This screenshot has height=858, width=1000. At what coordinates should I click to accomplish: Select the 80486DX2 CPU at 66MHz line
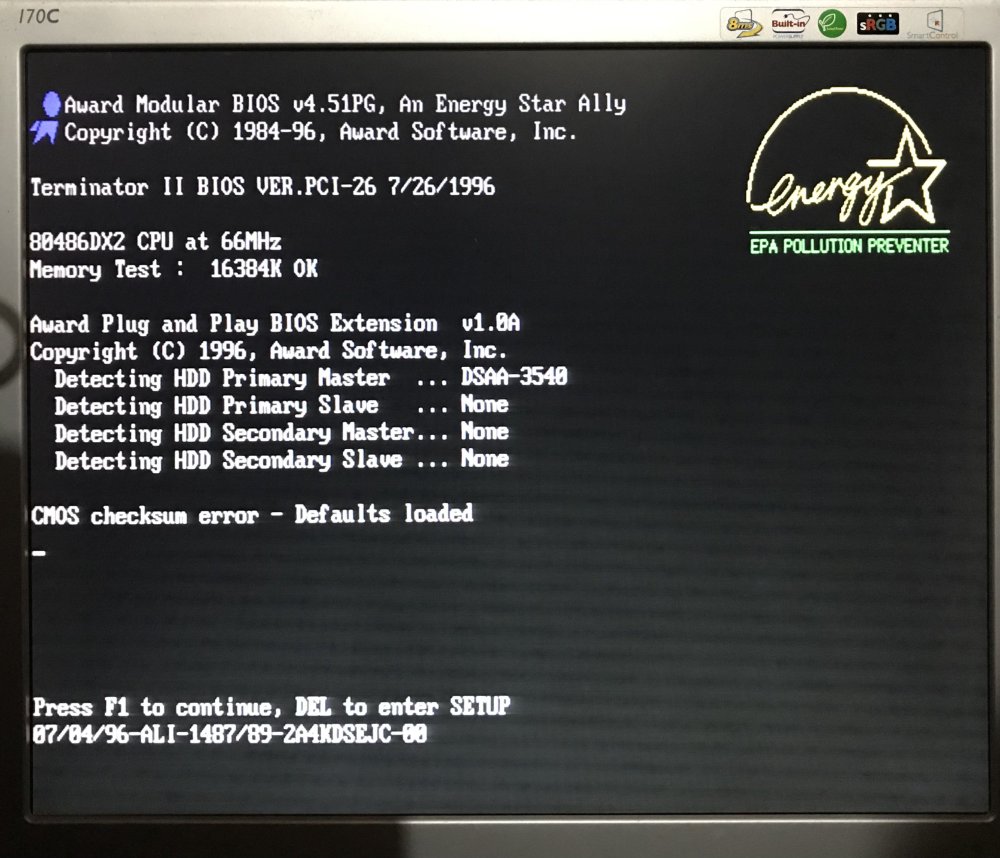coord(155,241)
